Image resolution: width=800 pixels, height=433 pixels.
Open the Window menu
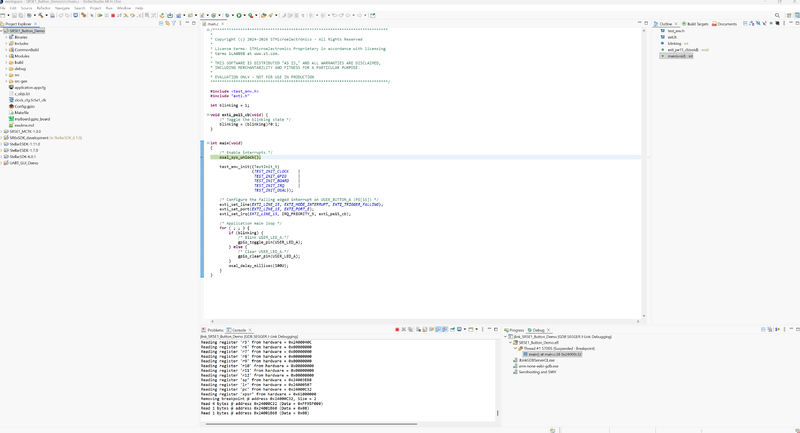123,8
